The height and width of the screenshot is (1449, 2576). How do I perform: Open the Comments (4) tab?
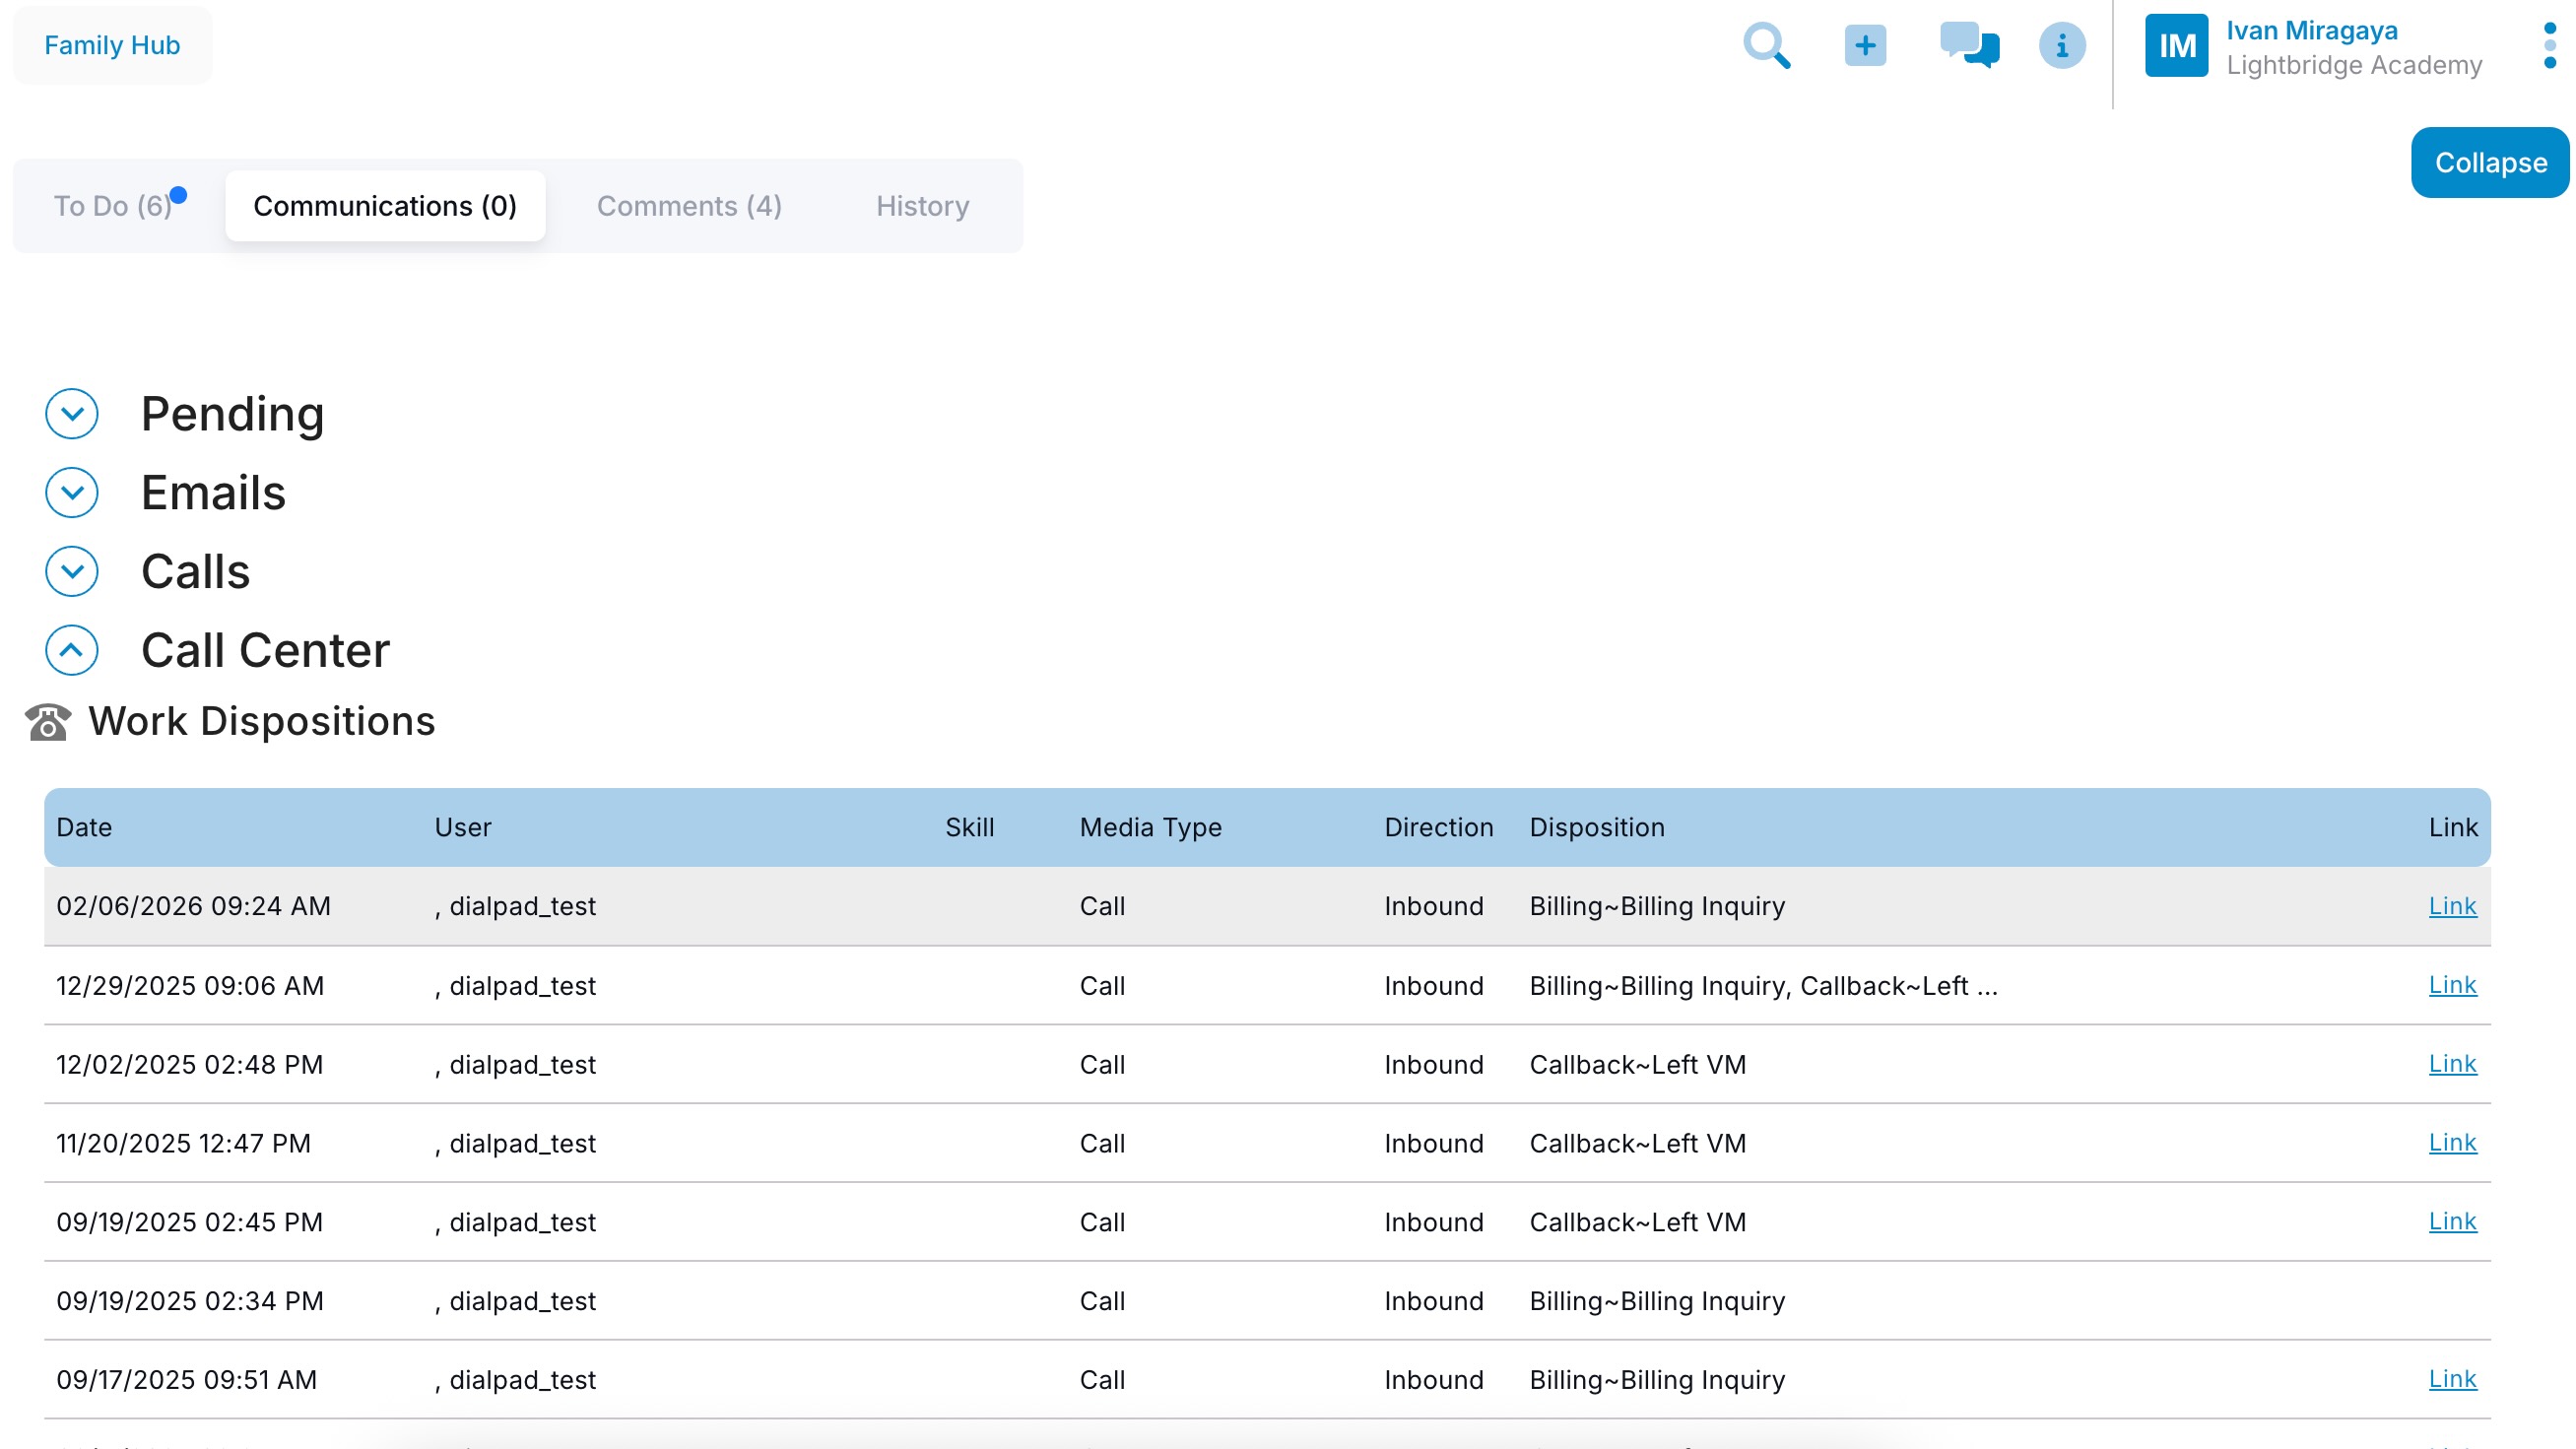coord(689,206)
